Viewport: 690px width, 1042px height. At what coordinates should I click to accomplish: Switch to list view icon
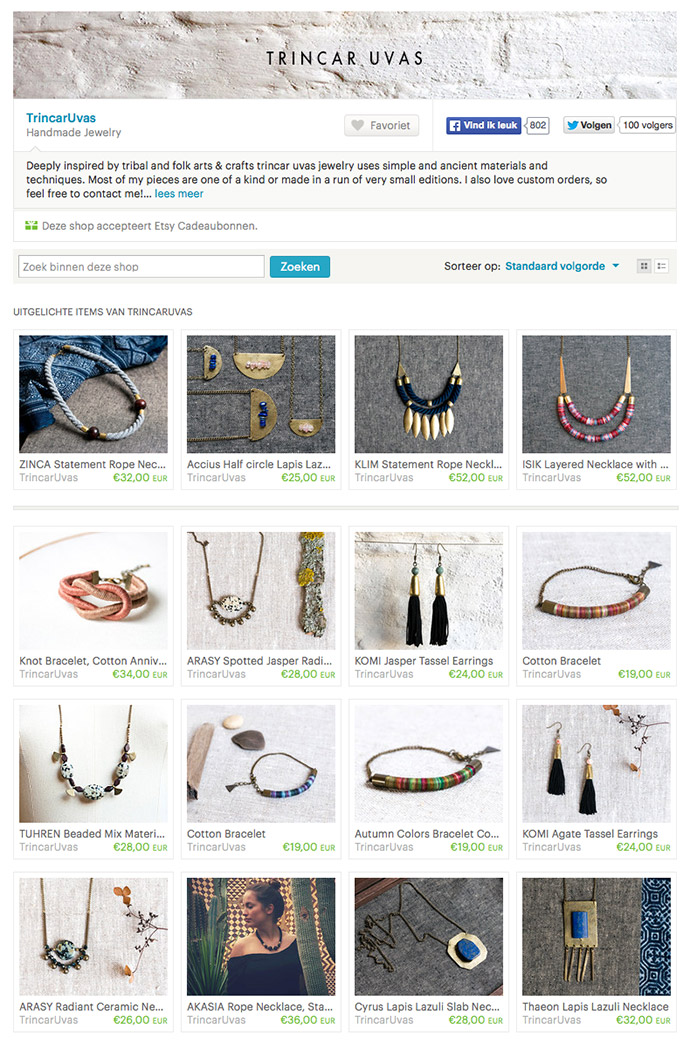pyautogui.click(x=661, y=266)
